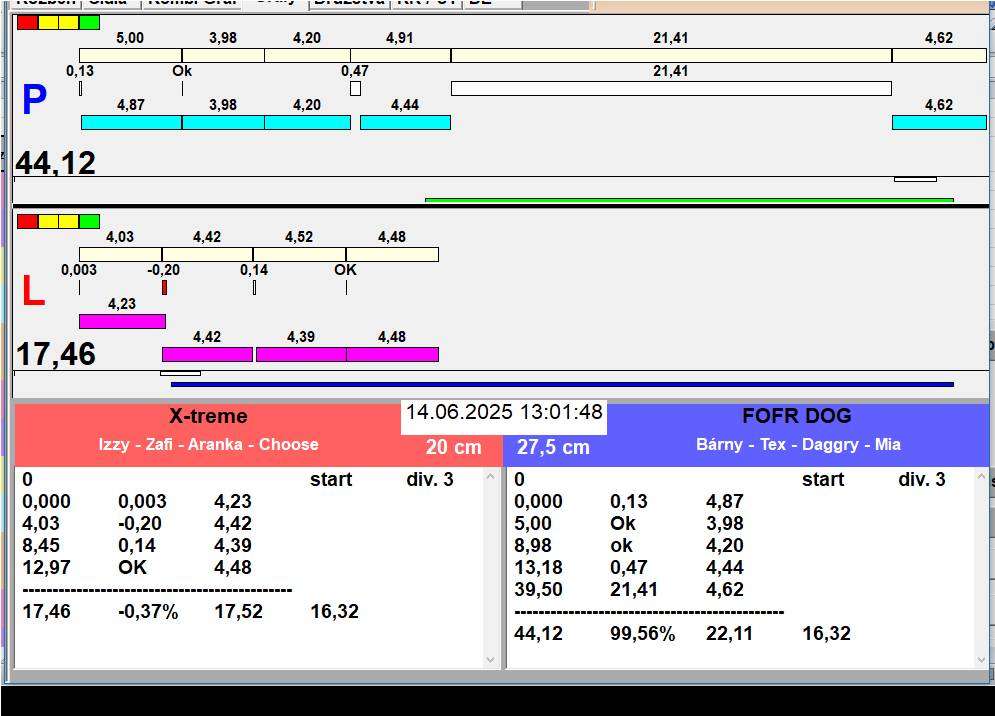Click the red start light in lane L
This screenshot has height=716, width=995.
27,221
